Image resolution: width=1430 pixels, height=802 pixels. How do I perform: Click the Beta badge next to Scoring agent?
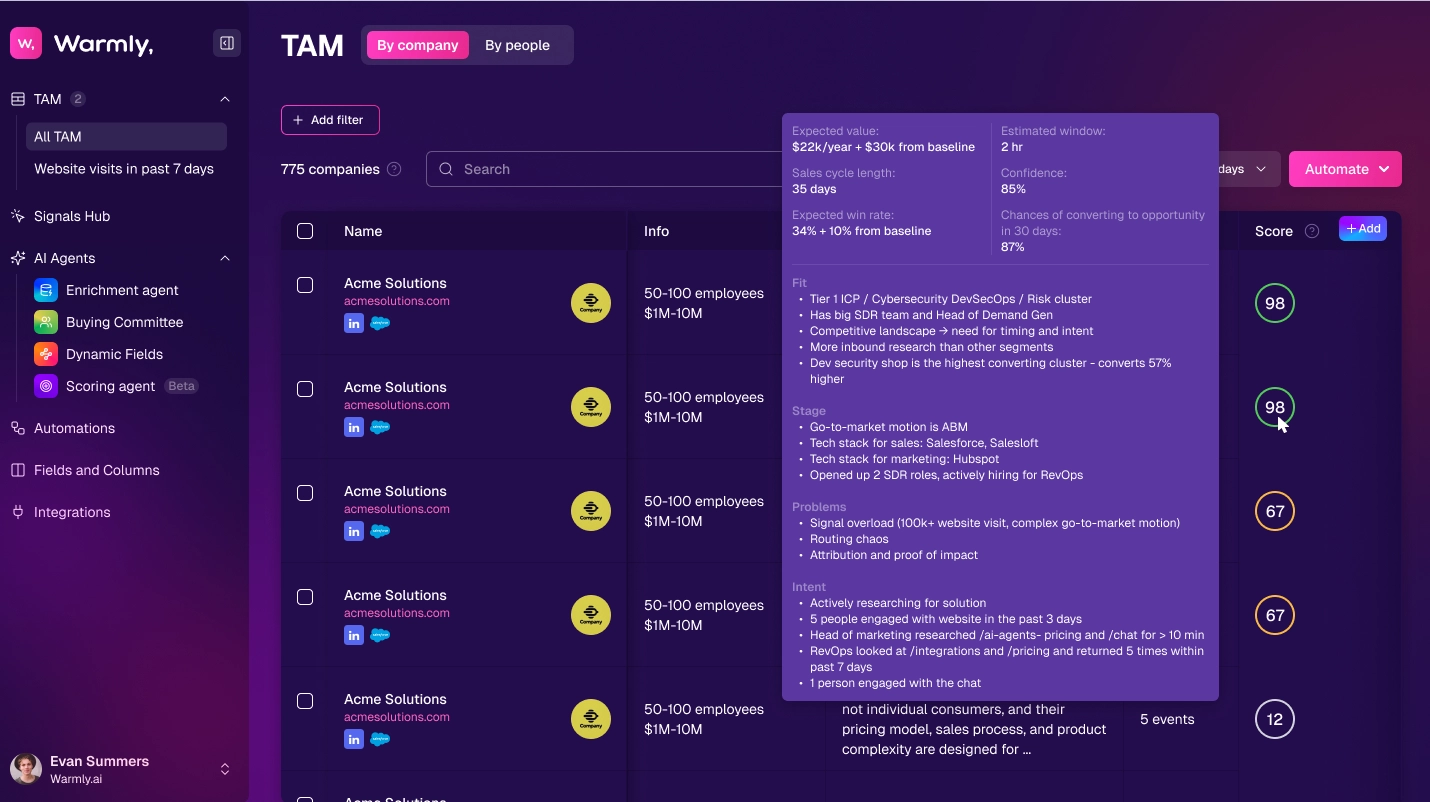(x=181, y=386)
